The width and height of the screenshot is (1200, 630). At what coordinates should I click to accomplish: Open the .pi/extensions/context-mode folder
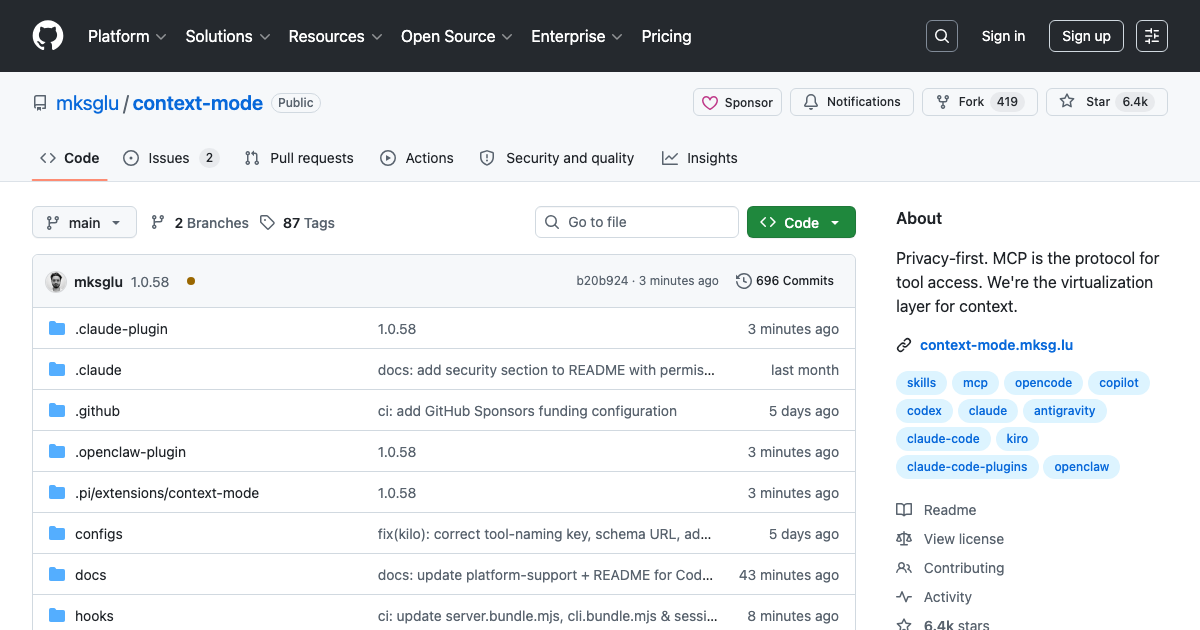pyautogui.click(x=167, y=493)
